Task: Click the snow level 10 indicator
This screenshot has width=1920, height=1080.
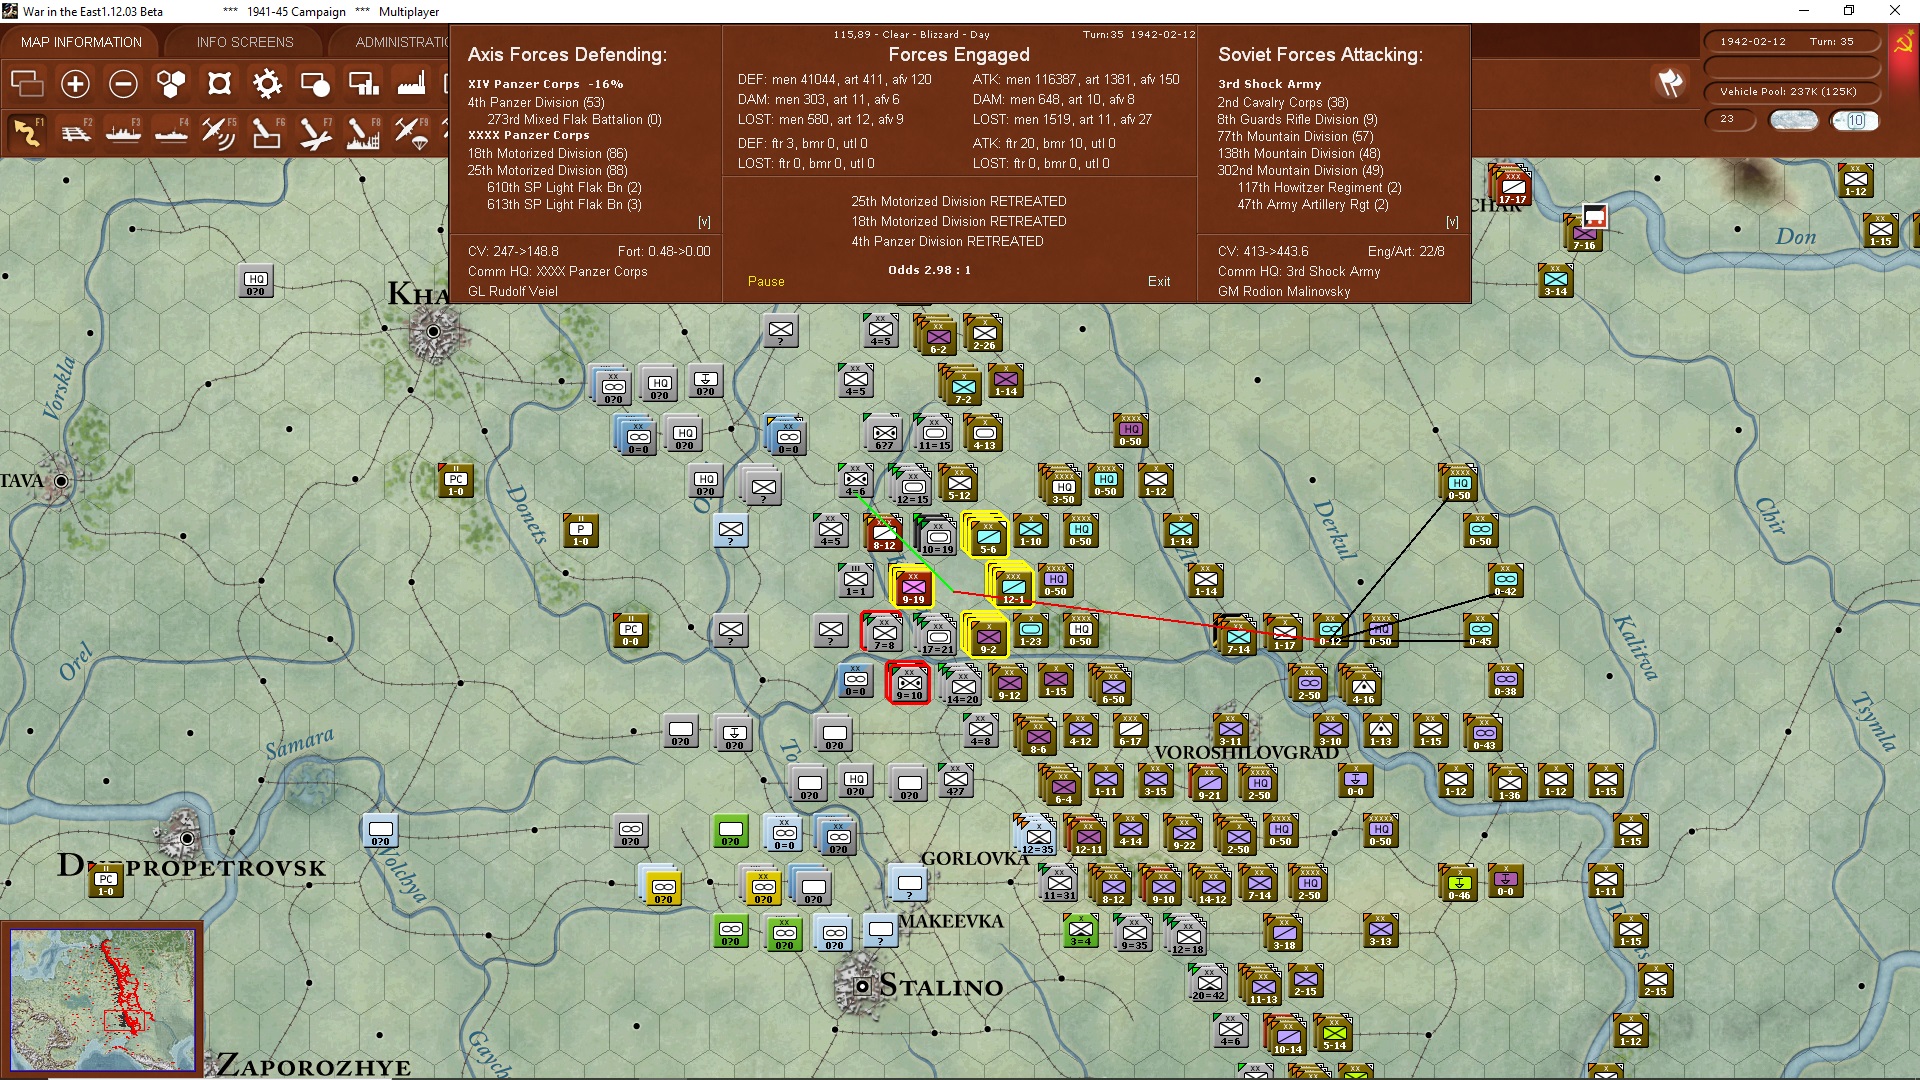Action: [1855, 120]
